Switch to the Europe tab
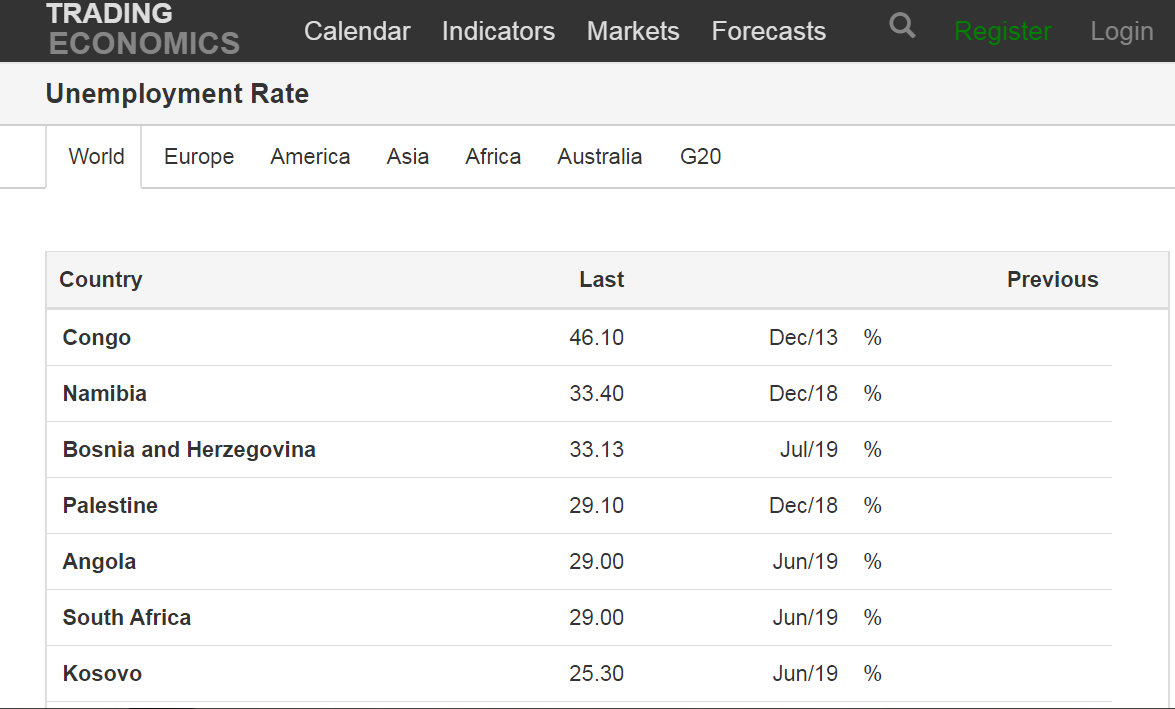The image size is (1175, 709). [199, 157]
